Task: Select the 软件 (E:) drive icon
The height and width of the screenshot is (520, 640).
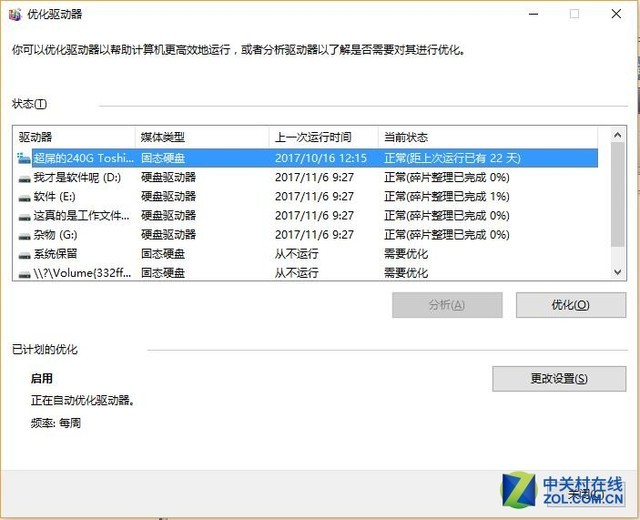Action: pos(24,196)
